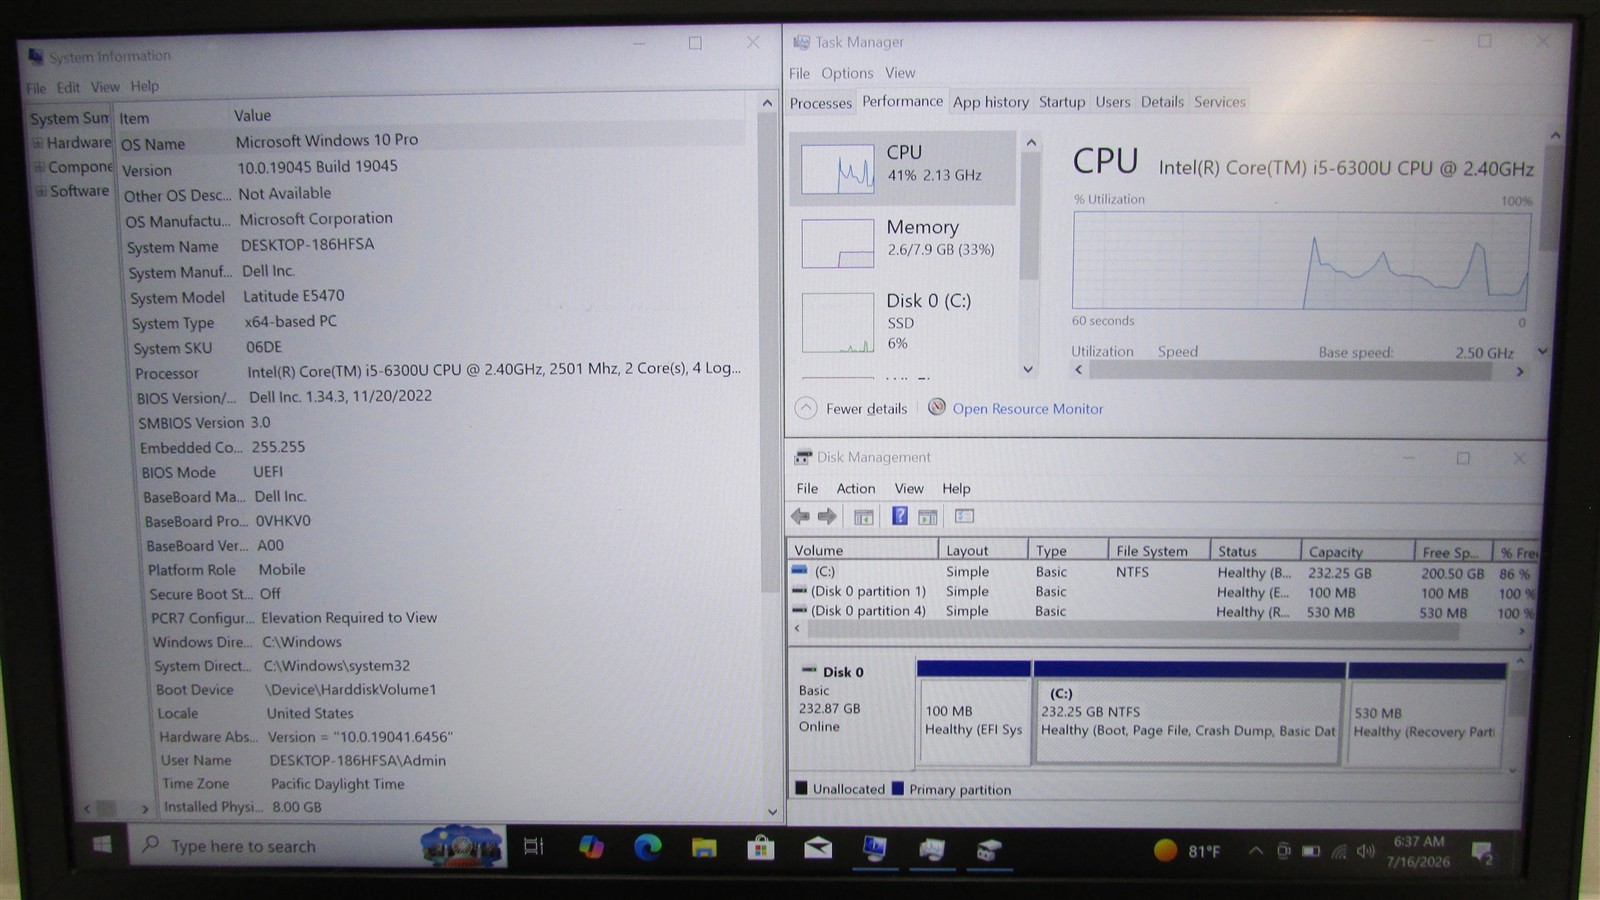Select the Disk 0 (C:) performance thumbnail
This screenshot has width=1600, height=900.
pyautogui.click(x=838, y=322)
